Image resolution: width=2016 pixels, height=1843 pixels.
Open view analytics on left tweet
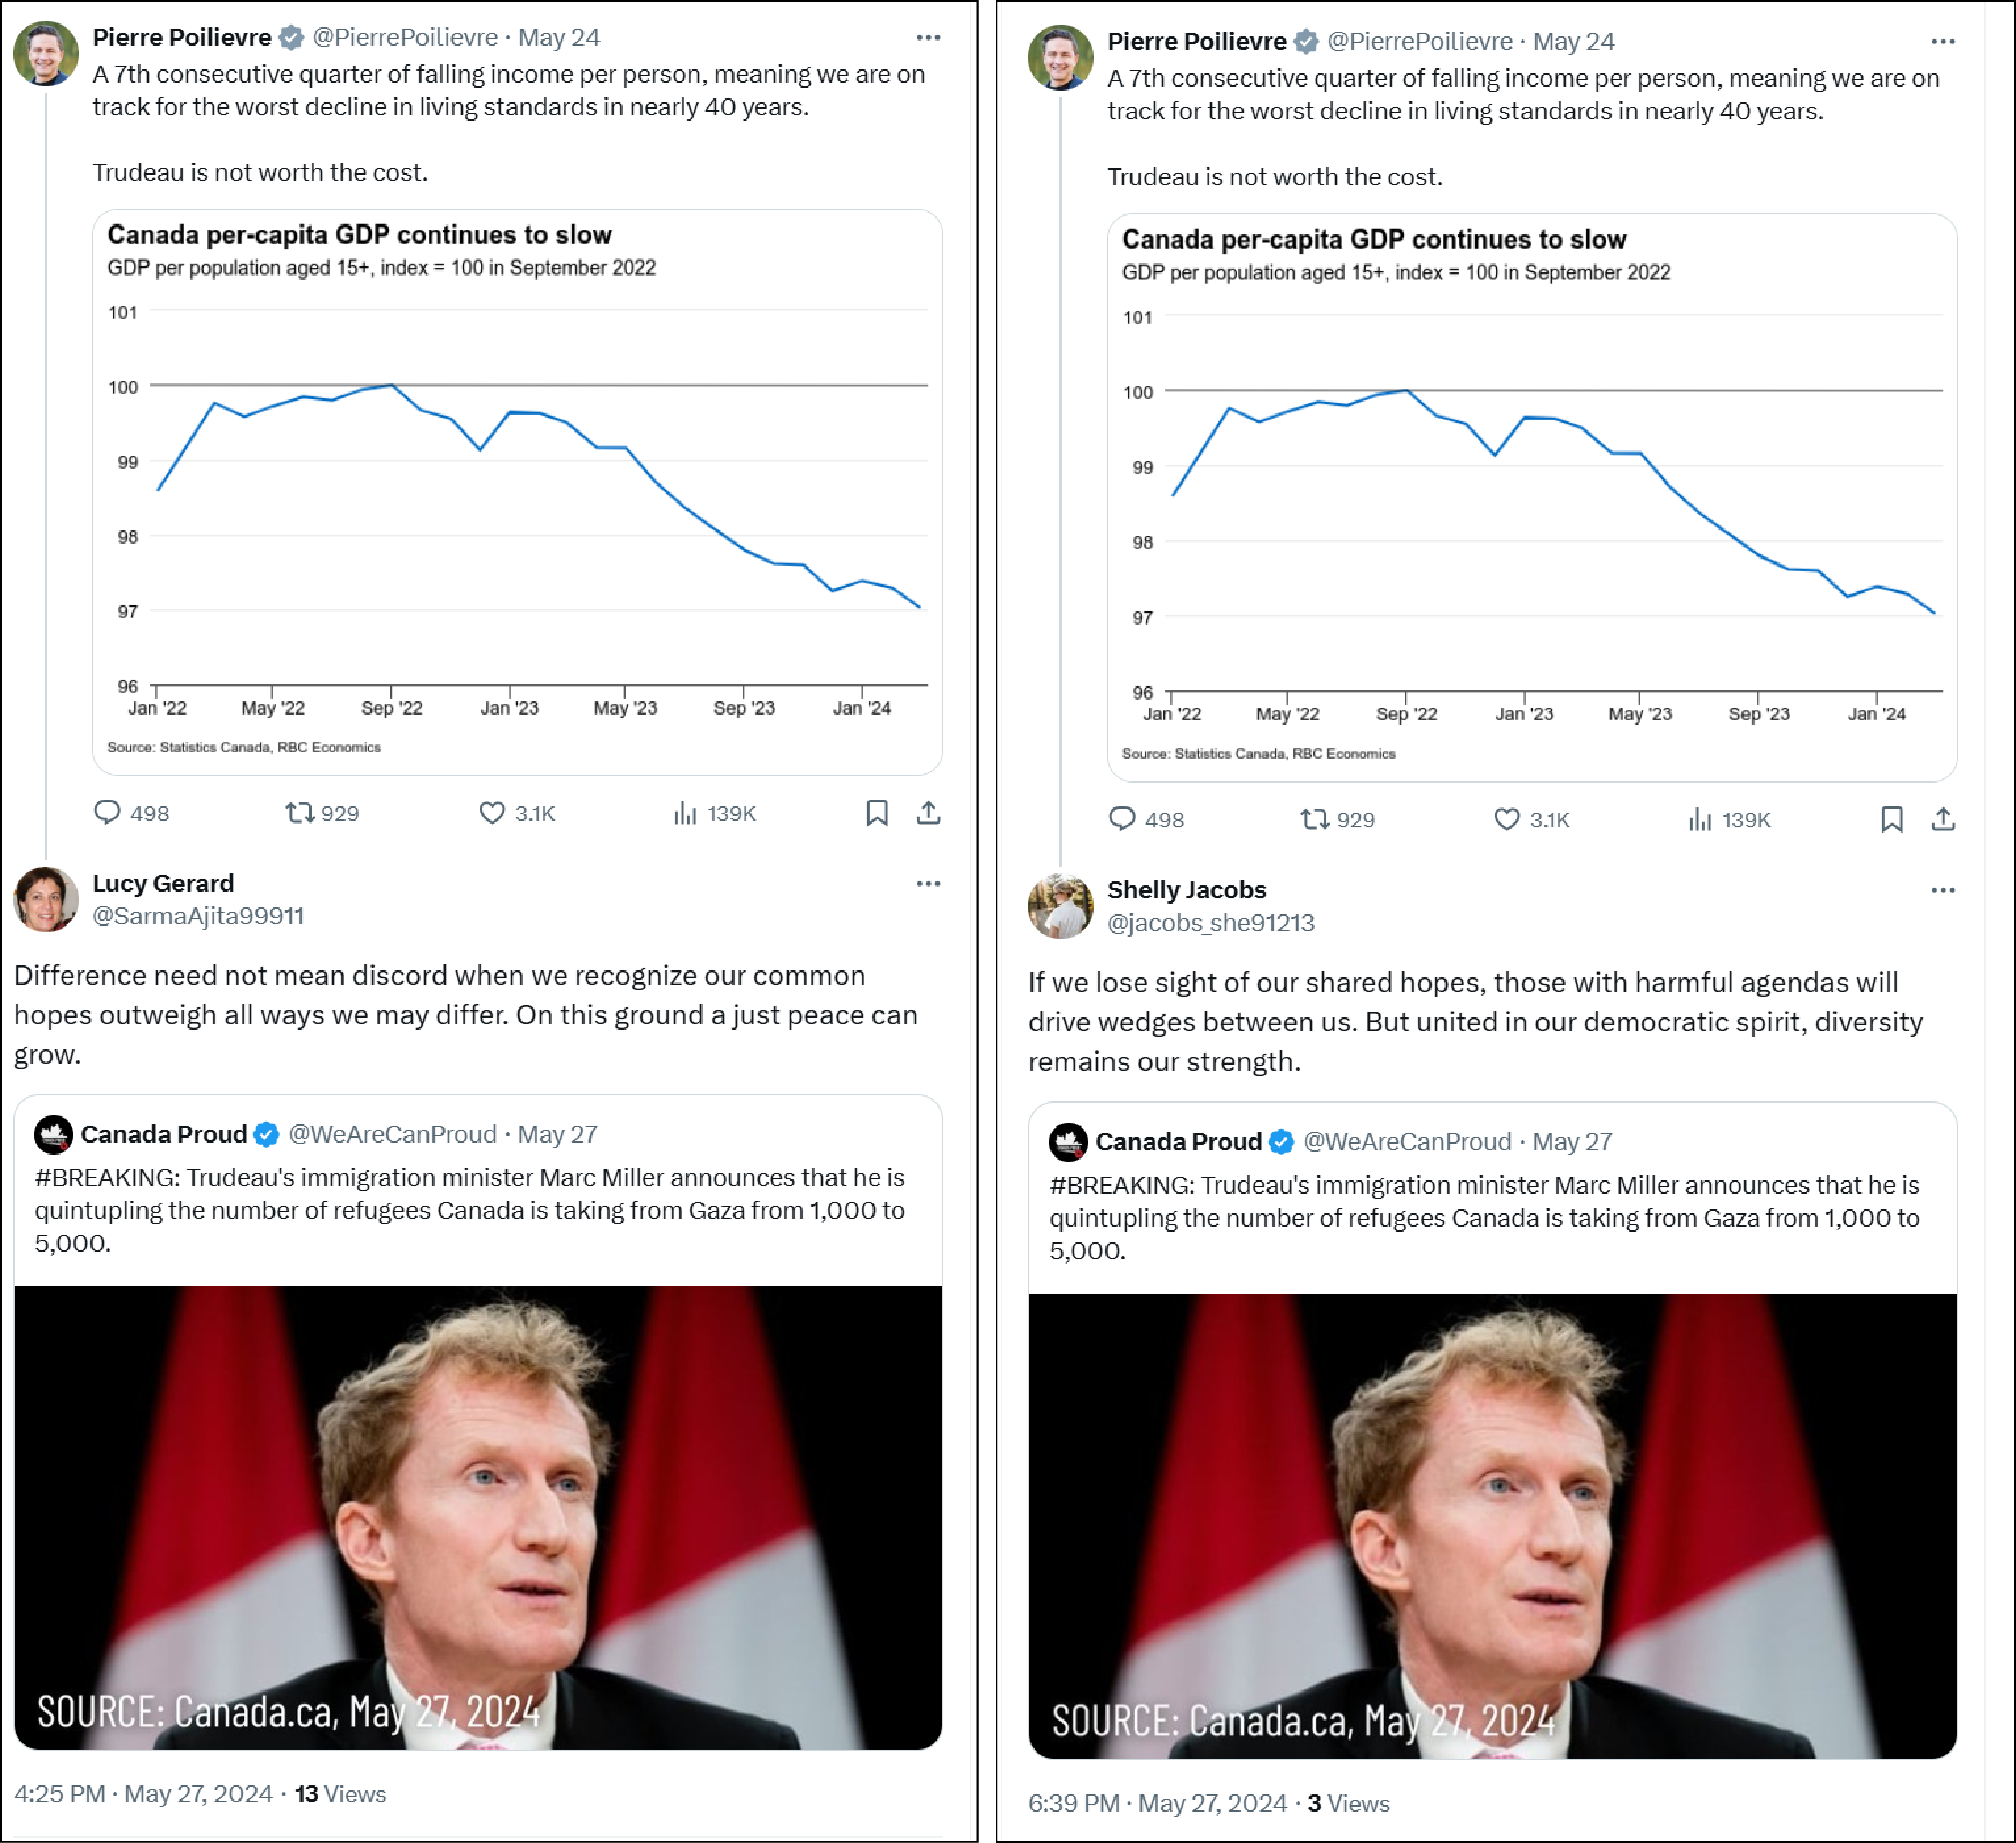coord(685,813)
